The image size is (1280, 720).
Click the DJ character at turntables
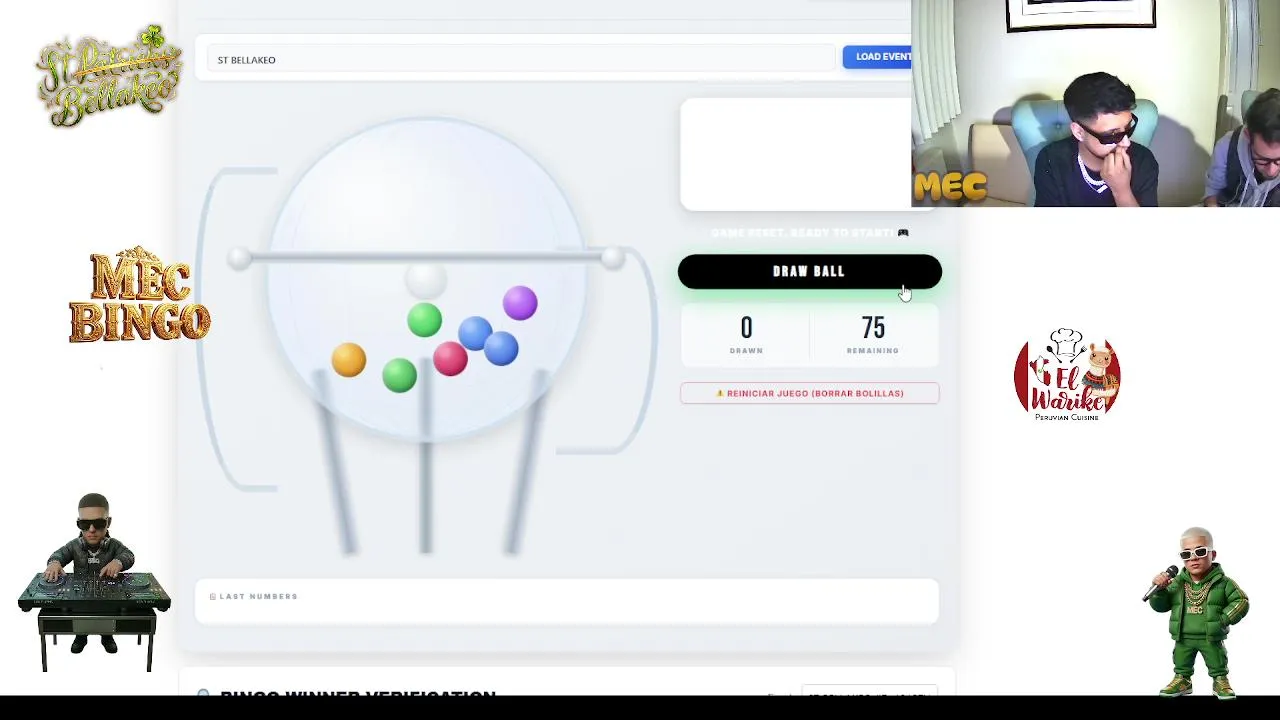point(93,582)
